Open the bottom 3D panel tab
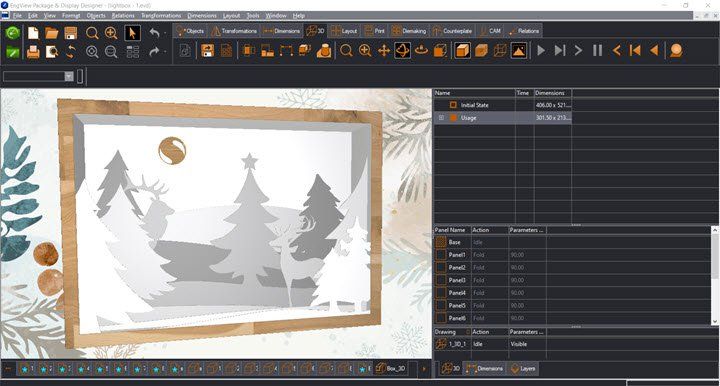This screenshot has height=386, width=720. tap(450, 368)
